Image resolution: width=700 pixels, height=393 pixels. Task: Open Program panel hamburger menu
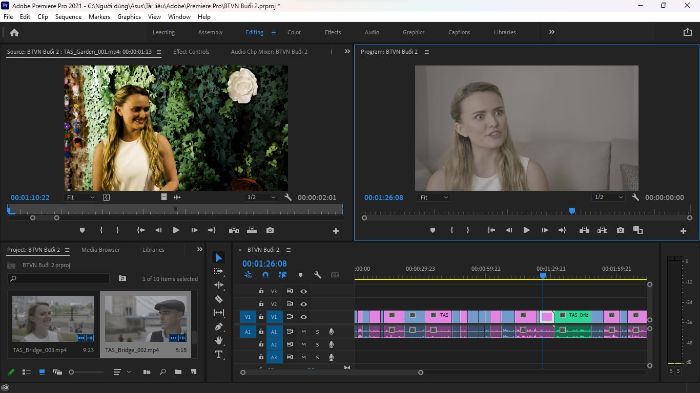click(427, 52)
